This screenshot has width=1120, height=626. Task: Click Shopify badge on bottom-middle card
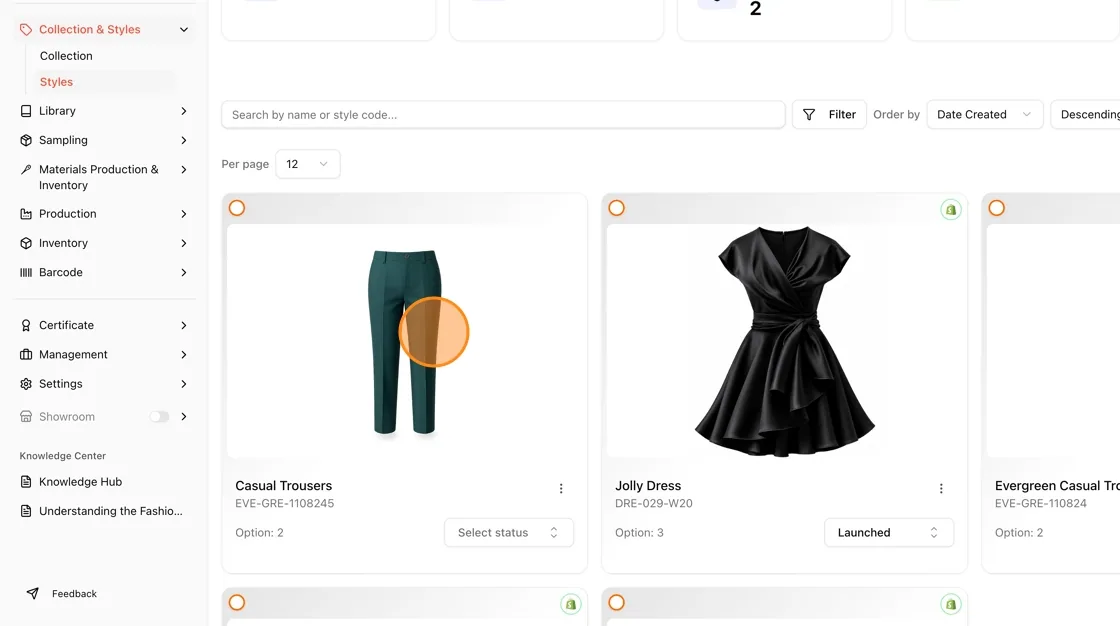coord(951,605)
